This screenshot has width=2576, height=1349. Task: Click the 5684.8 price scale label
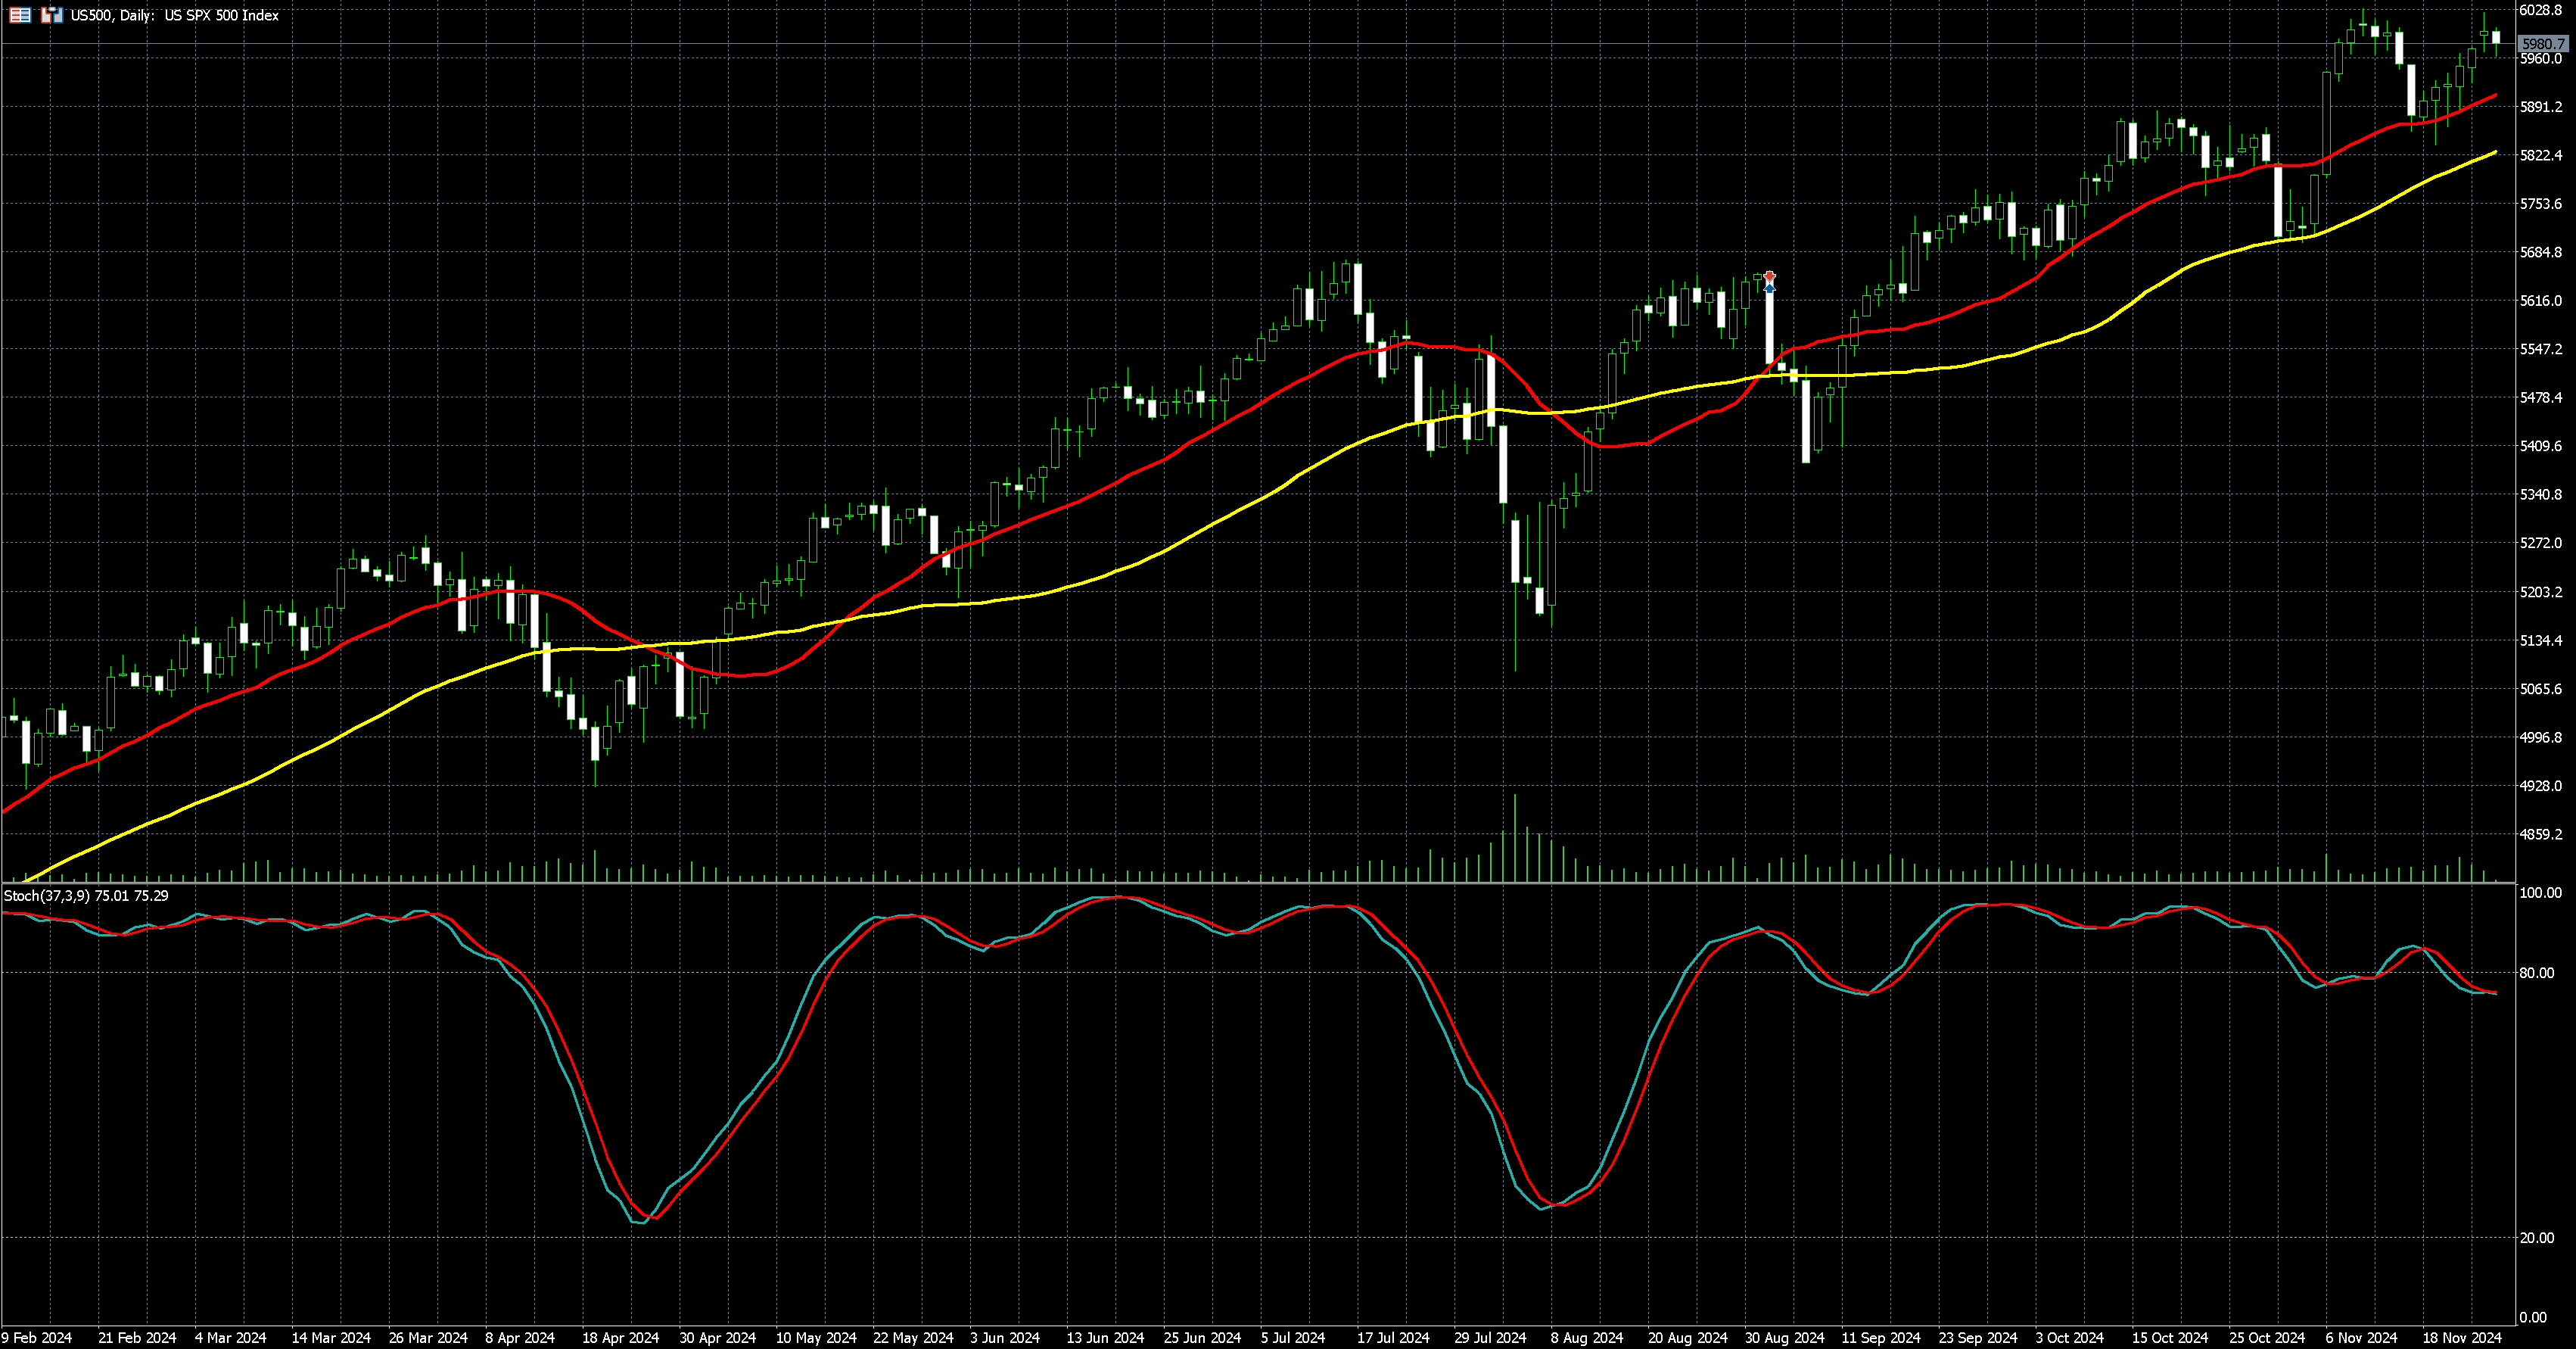[x=2540, y=252]
